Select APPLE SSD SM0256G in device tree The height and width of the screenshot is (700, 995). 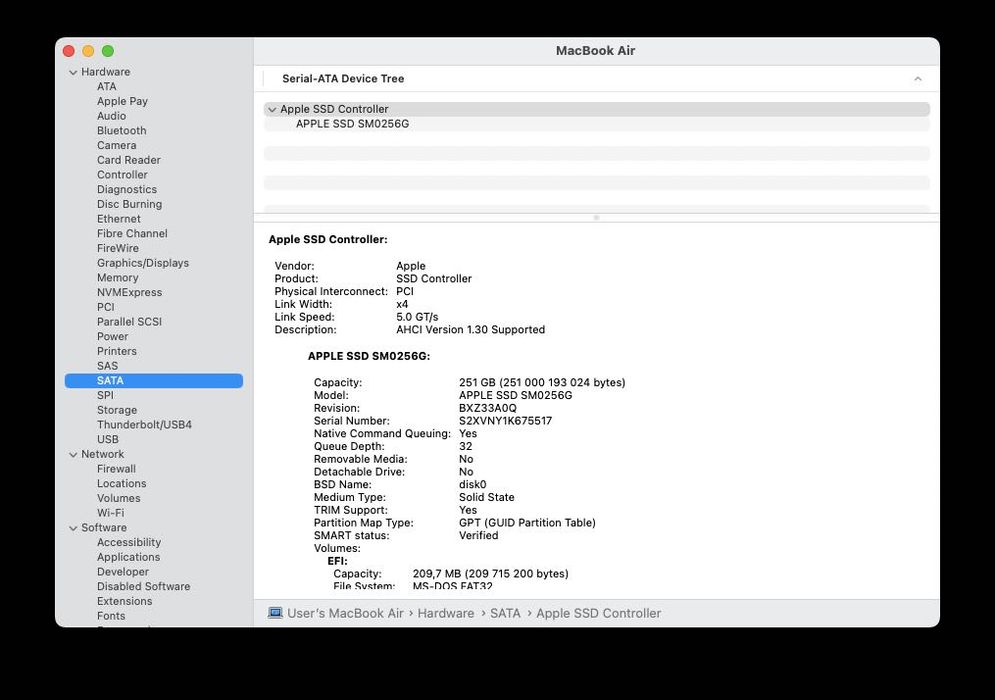click(x=352, y=124)
